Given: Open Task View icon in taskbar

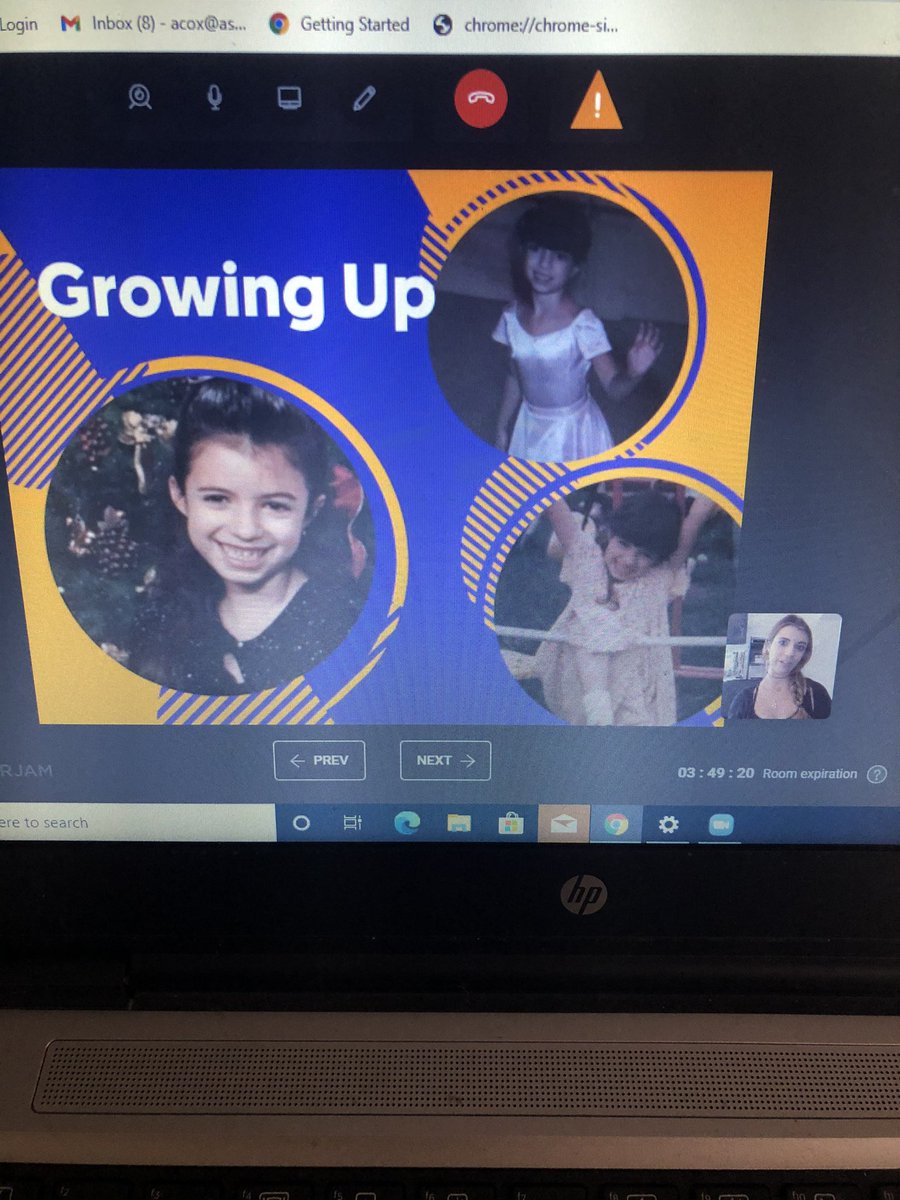Looking at the screenshot, I should pos(352,823).
